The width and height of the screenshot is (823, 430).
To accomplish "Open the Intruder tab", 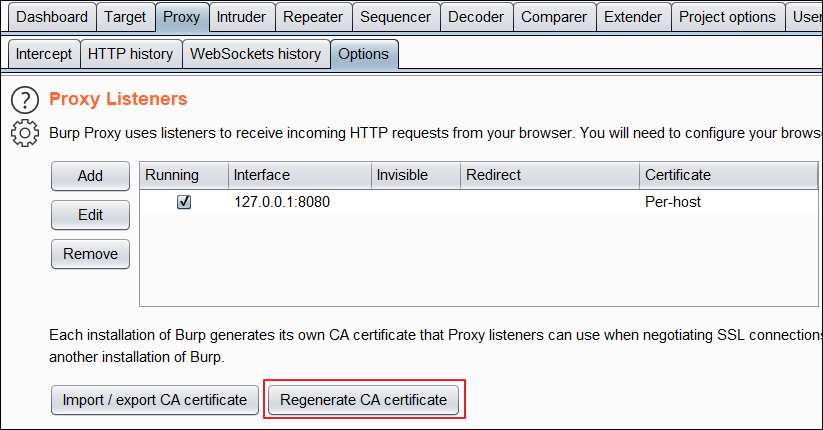I will (x=241, y=17).
